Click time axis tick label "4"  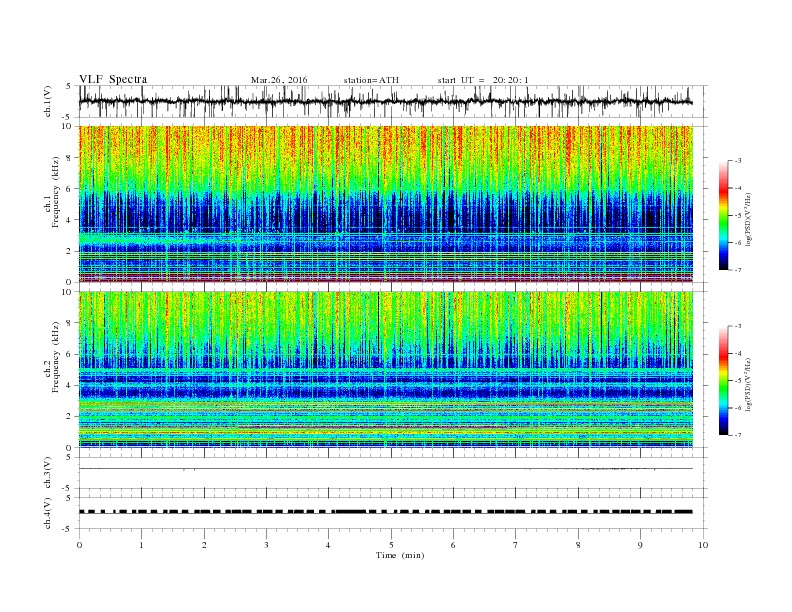[x=328, y=545]
